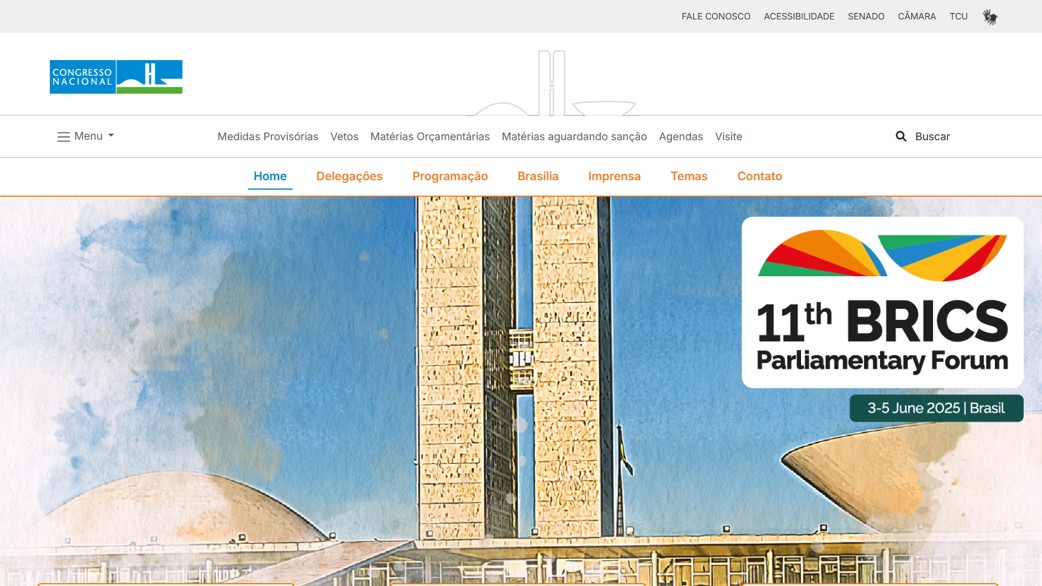Open Matérias aguardando sanção page
Viewport: 1042px width, 586px height.
[574, 136]
